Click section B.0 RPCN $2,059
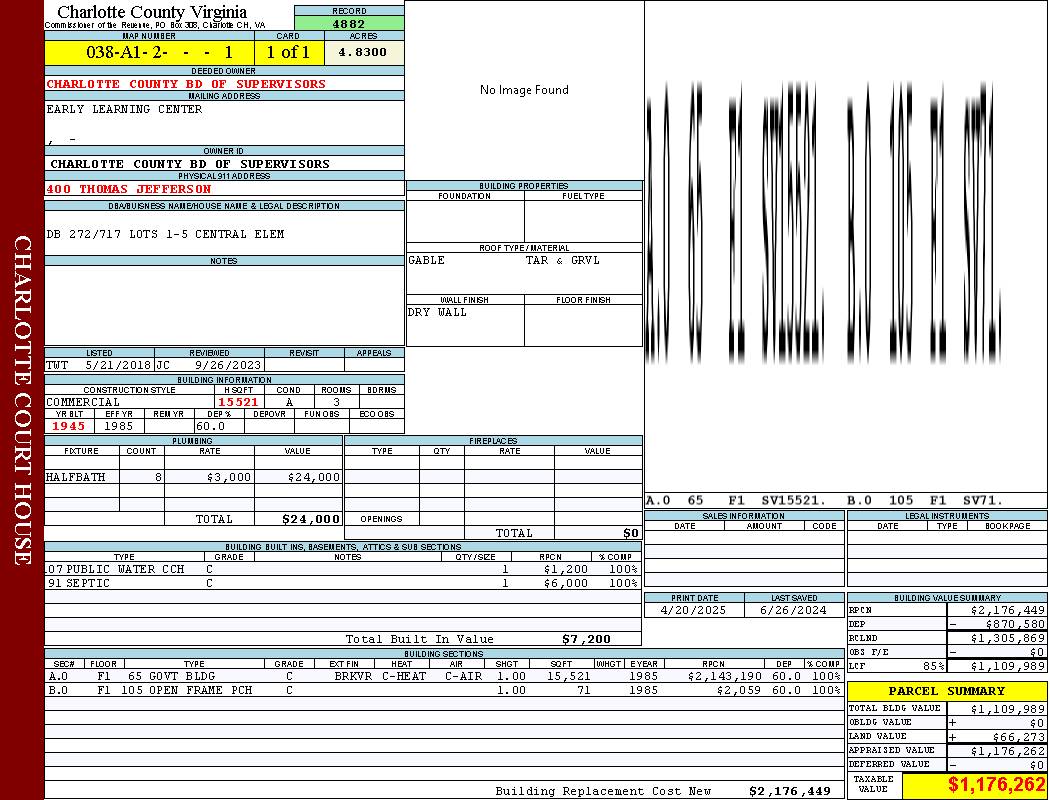Viewport: 1050px width, 800px height. (x=739, y=690)
